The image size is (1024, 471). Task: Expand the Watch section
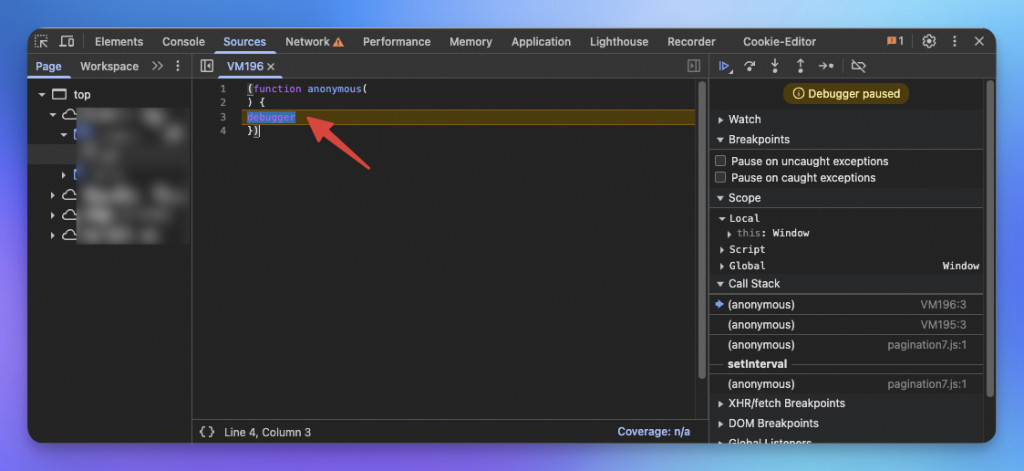pyautogui.click(x=721, y=120)
